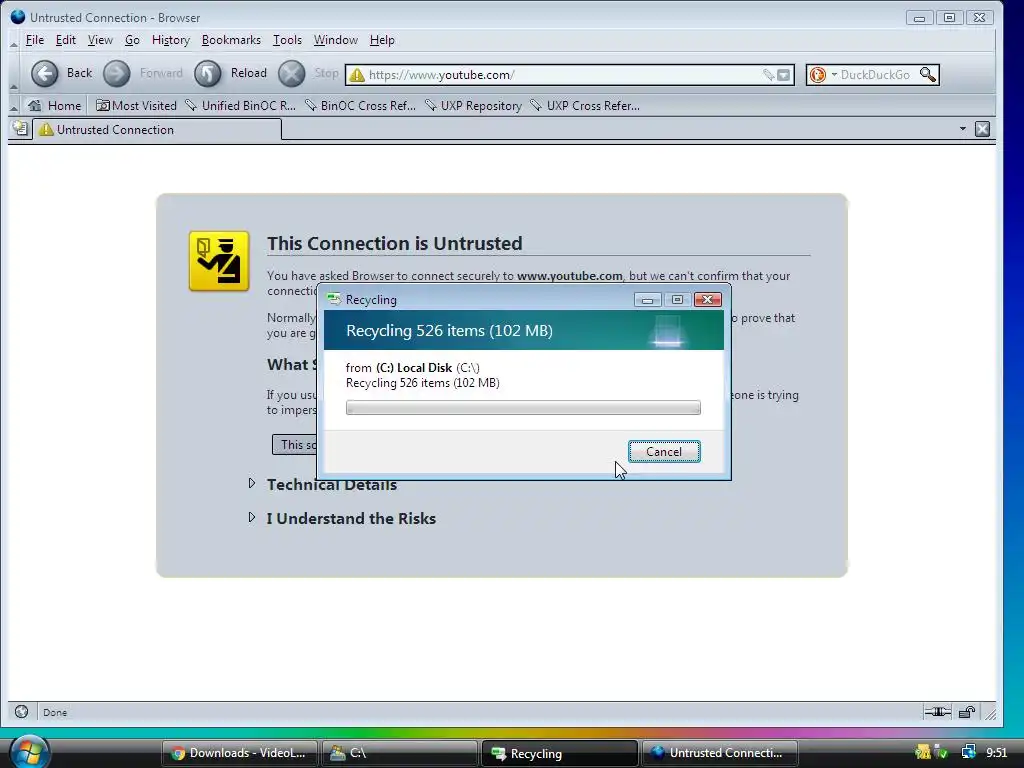This screenshot has width=1024, height=768.
Task: Maximize the Recycling dialog
Action: tap(677, 300)
